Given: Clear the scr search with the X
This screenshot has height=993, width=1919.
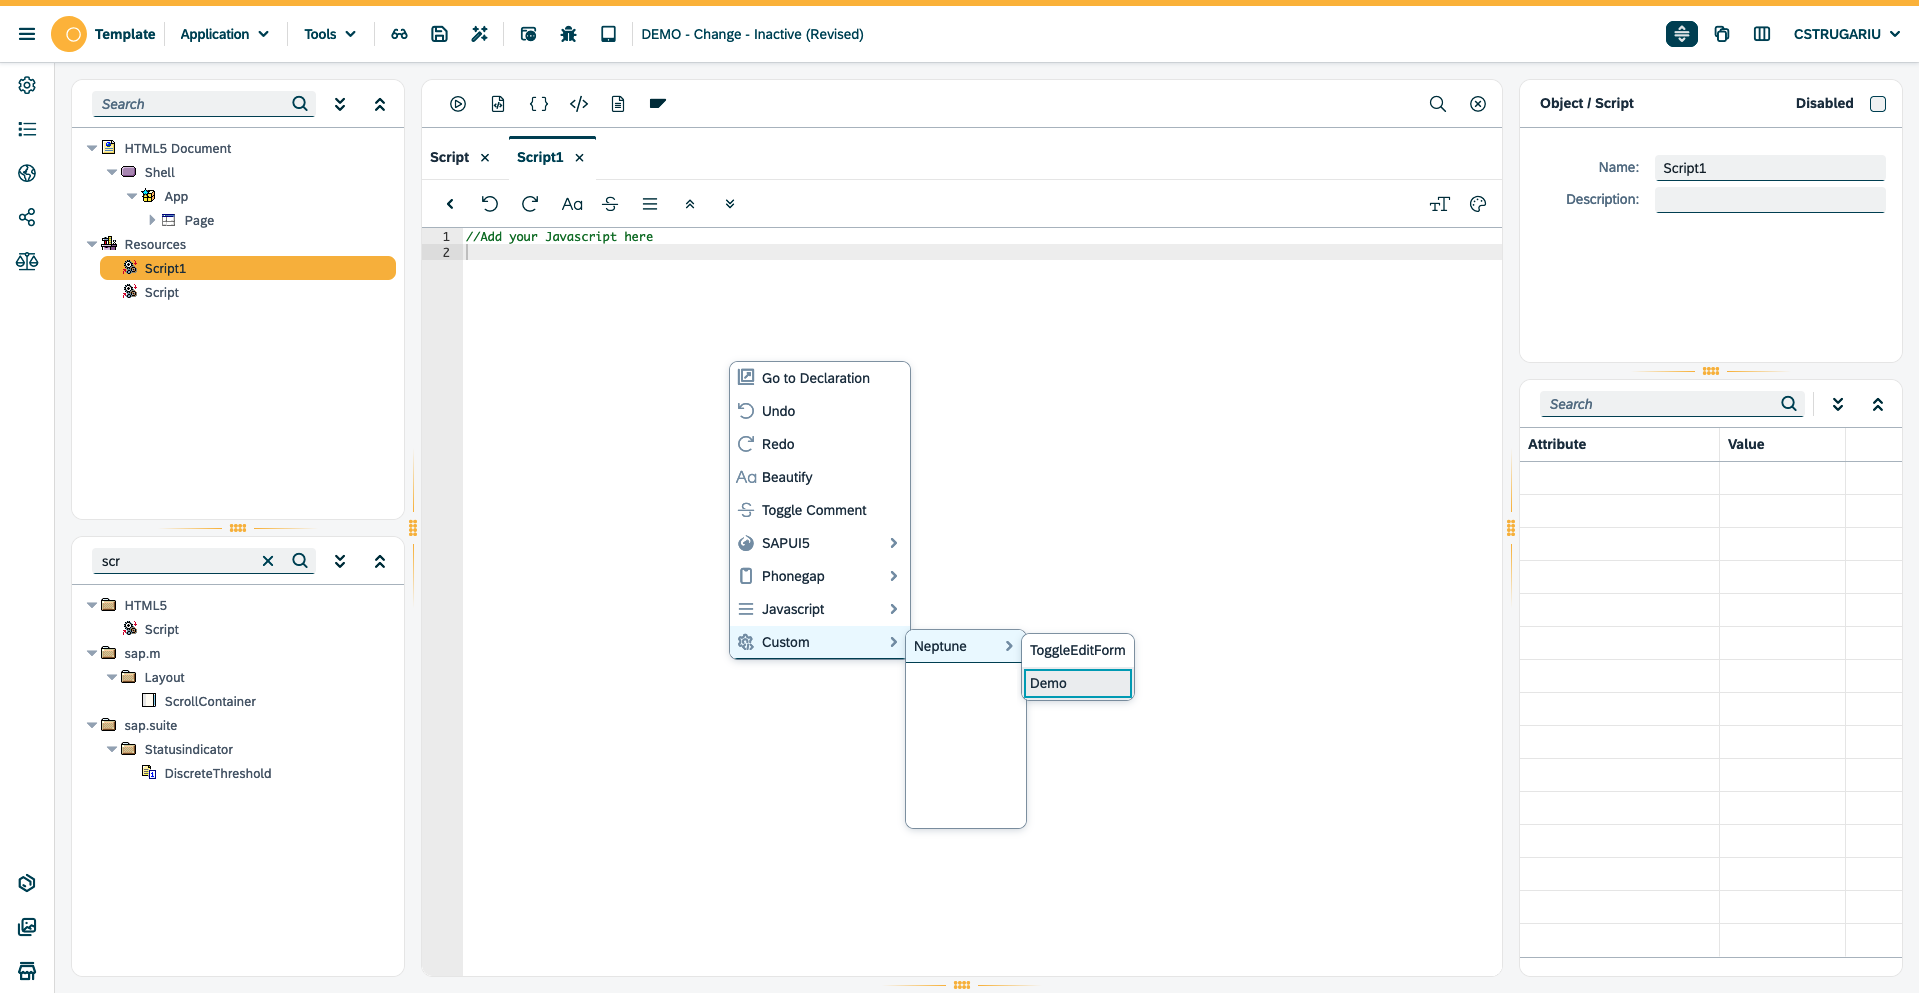Looking at the screenshot, I should [268, 561].
